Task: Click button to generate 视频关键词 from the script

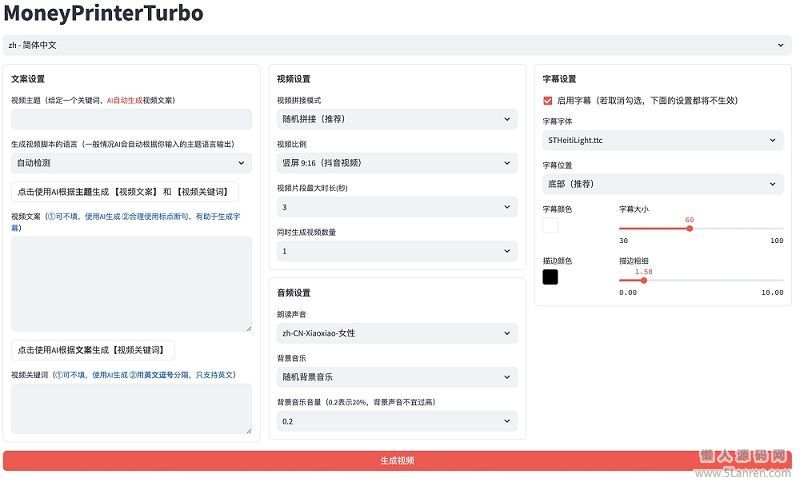Action: pyautogui.click(x=93, y=350)
